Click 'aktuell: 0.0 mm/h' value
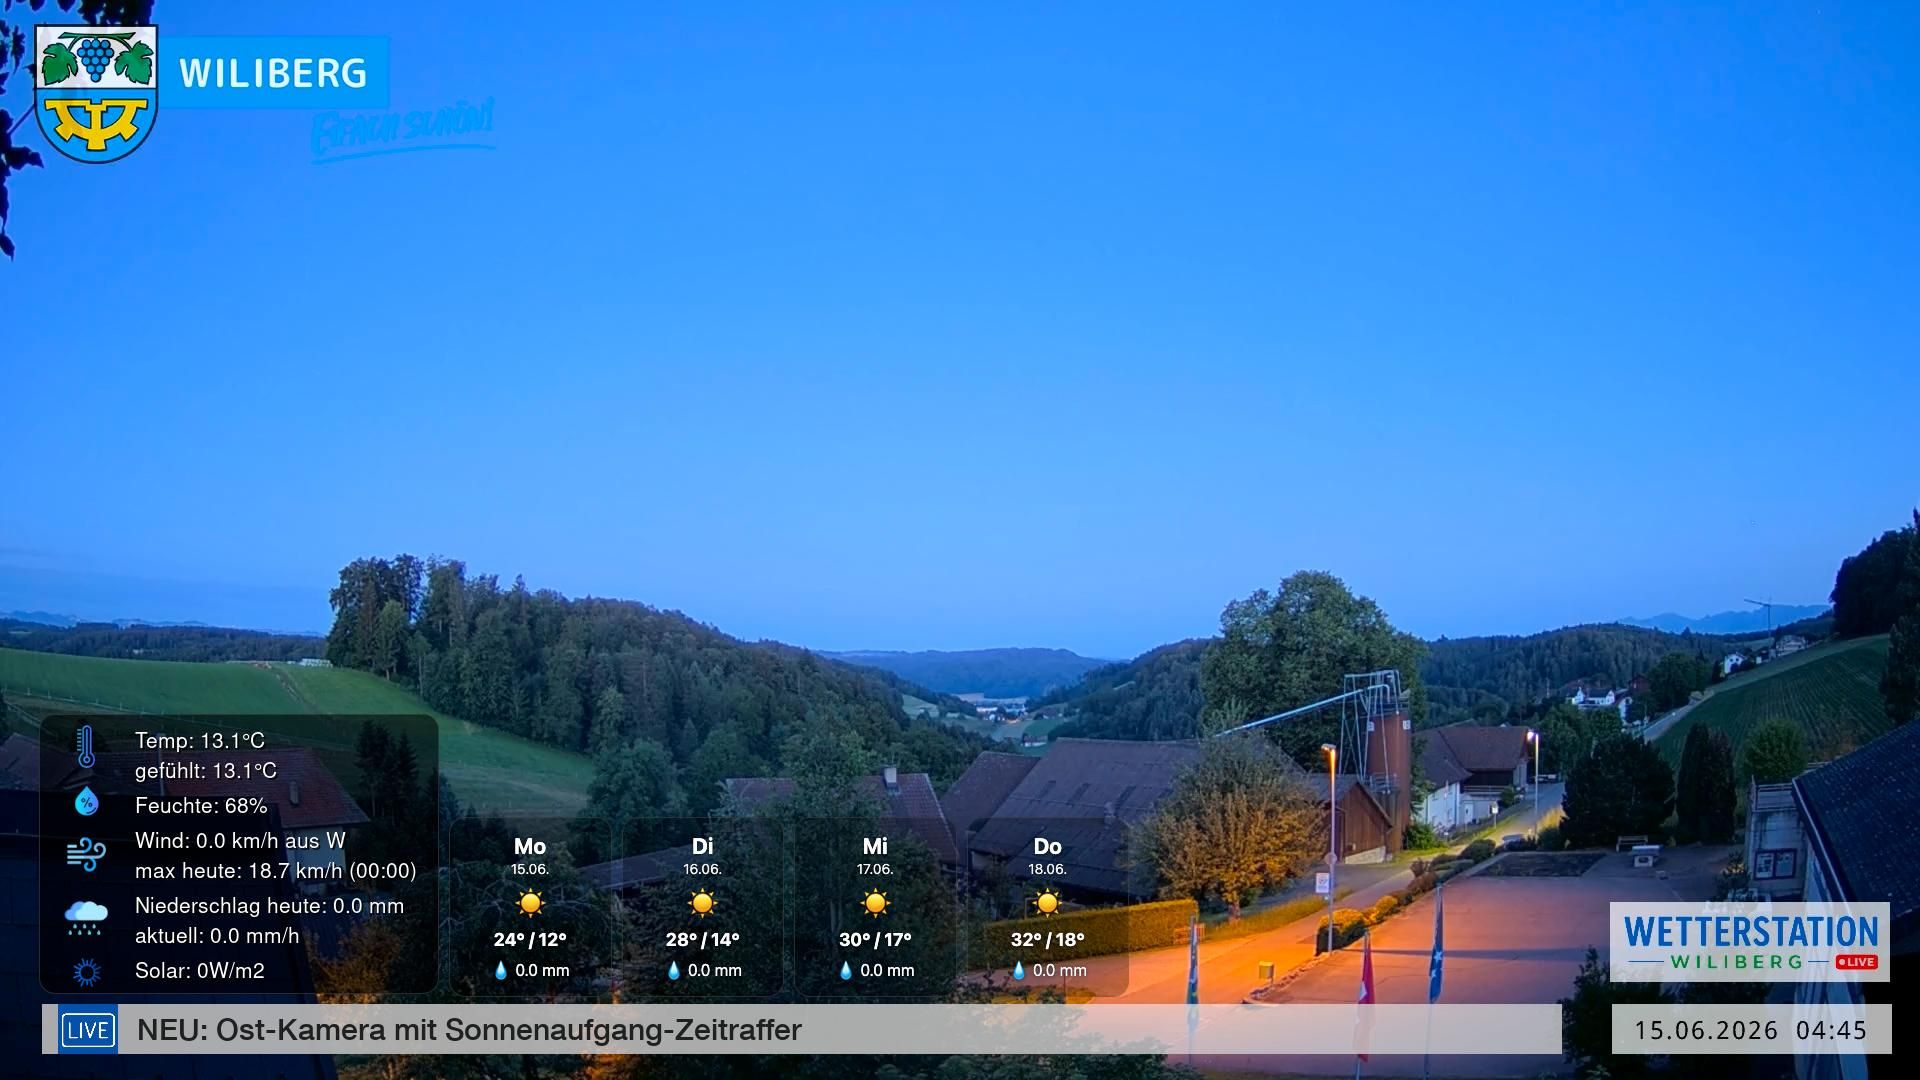 click(217, 936)
